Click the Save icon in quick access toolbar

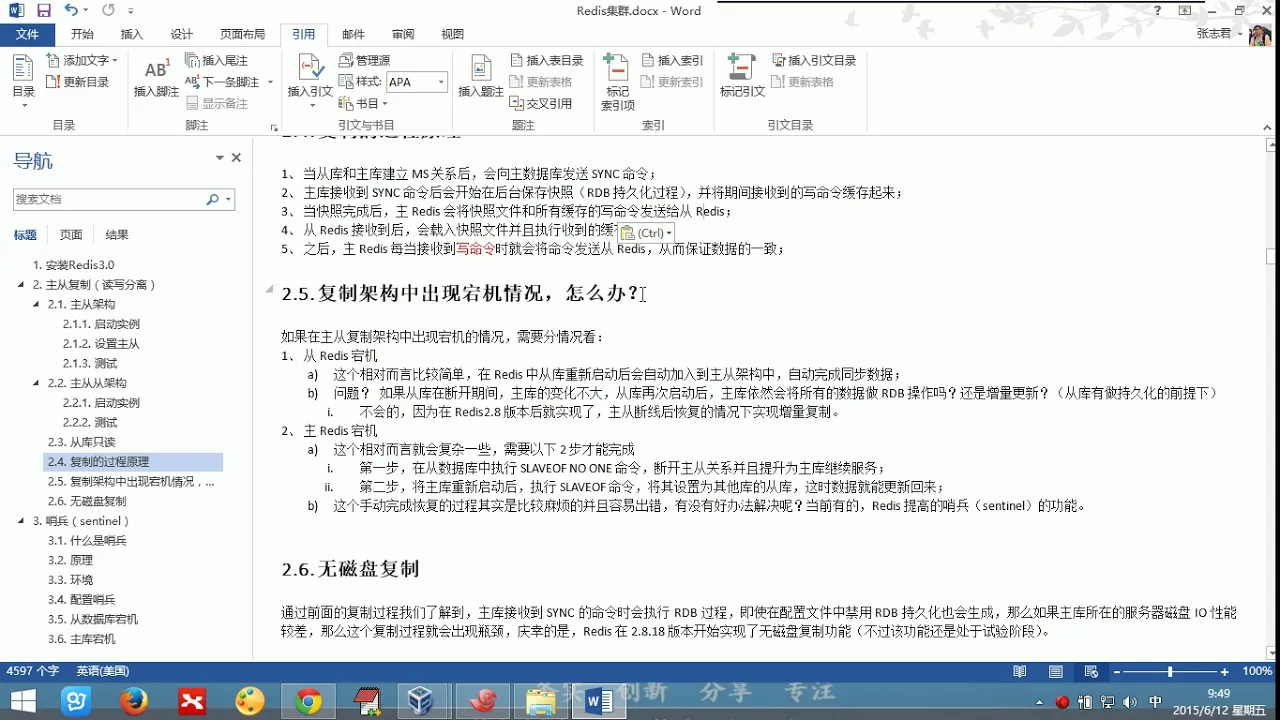click(44, 11)
